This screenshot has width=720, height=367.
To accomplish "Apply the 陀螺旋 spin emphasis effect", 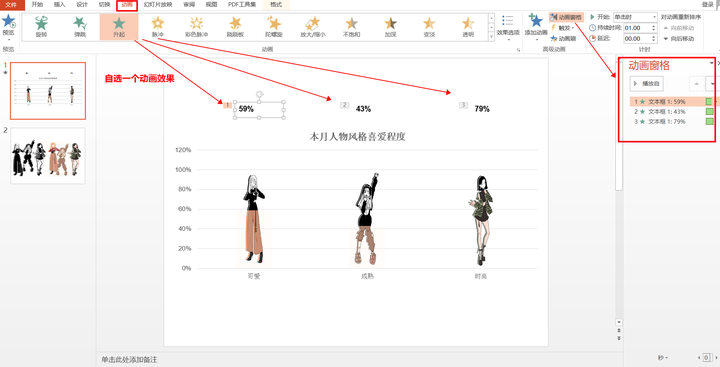I will 274,26.
